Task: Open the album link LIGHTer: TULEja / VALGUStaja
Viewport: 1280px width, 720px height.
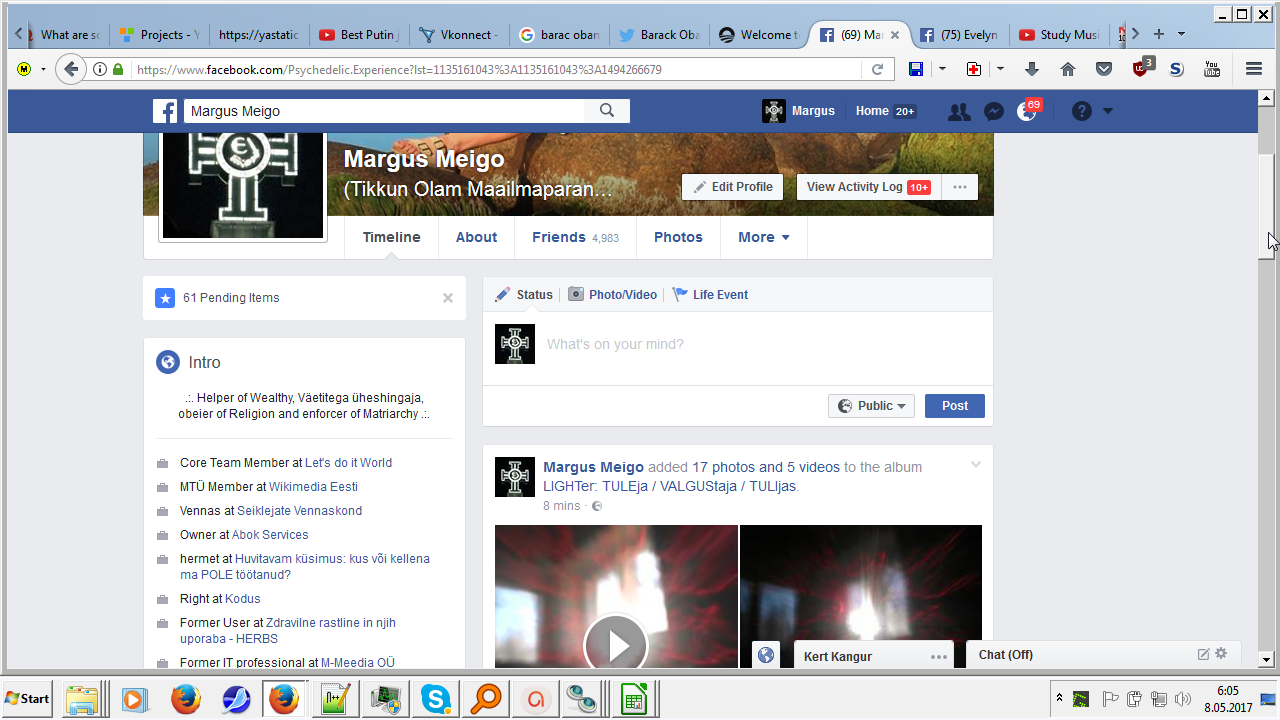Action: [x=669, y=487]
